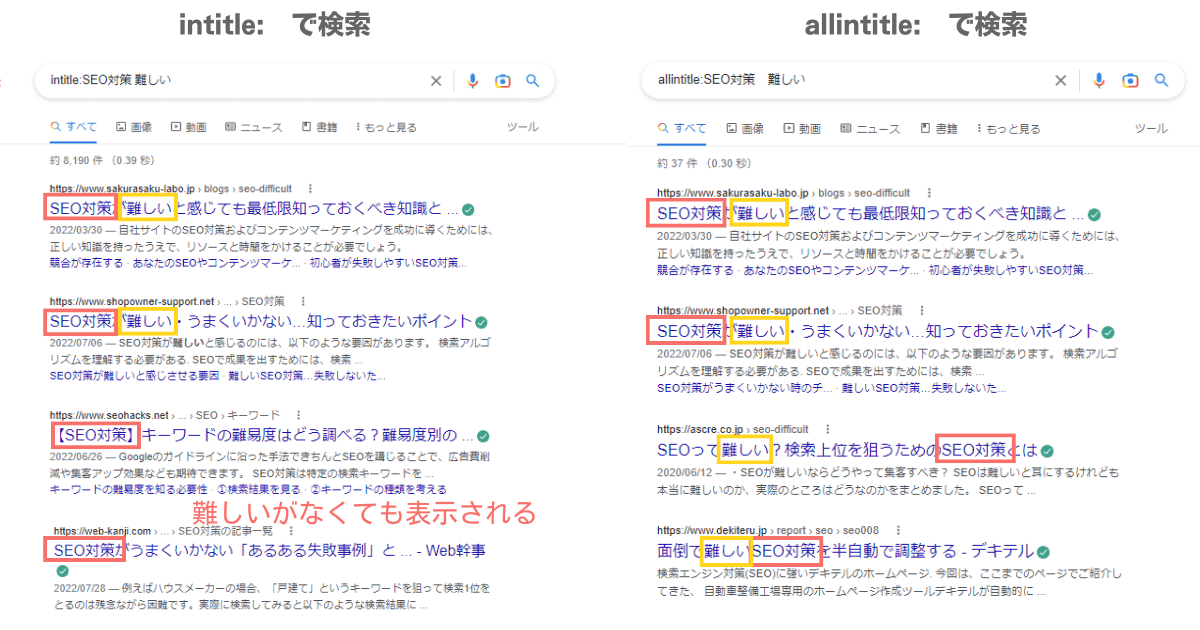Open ツール in allintitle results

pyautogui.click(x=1151, y=129)
